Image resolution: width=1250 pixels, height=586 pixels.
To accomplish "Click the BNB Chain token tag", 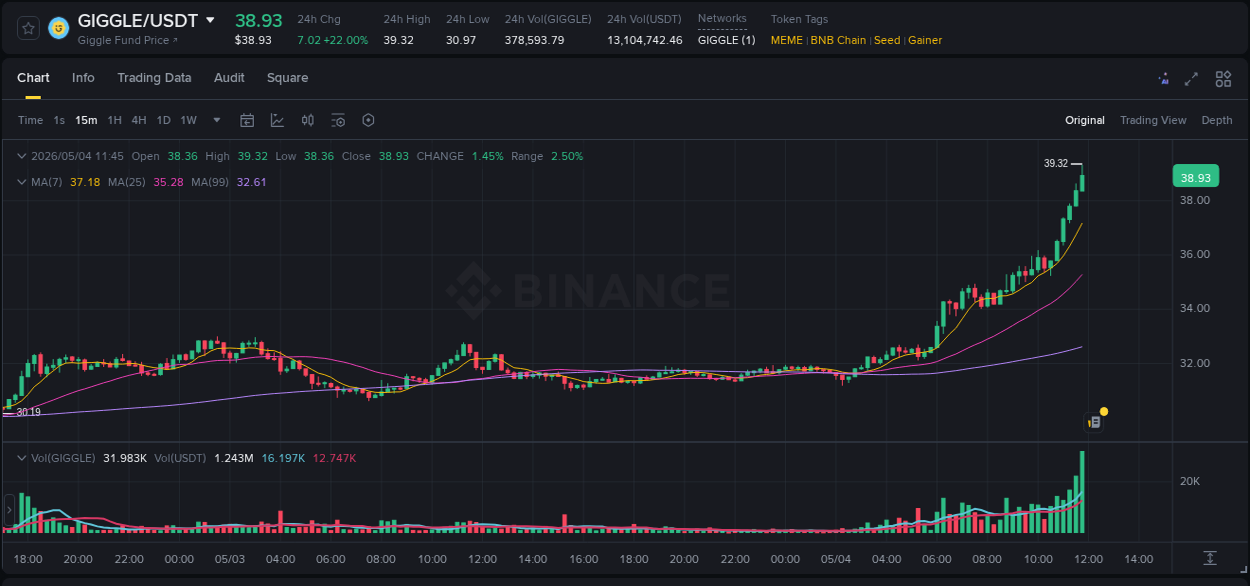I will [838, 40].
